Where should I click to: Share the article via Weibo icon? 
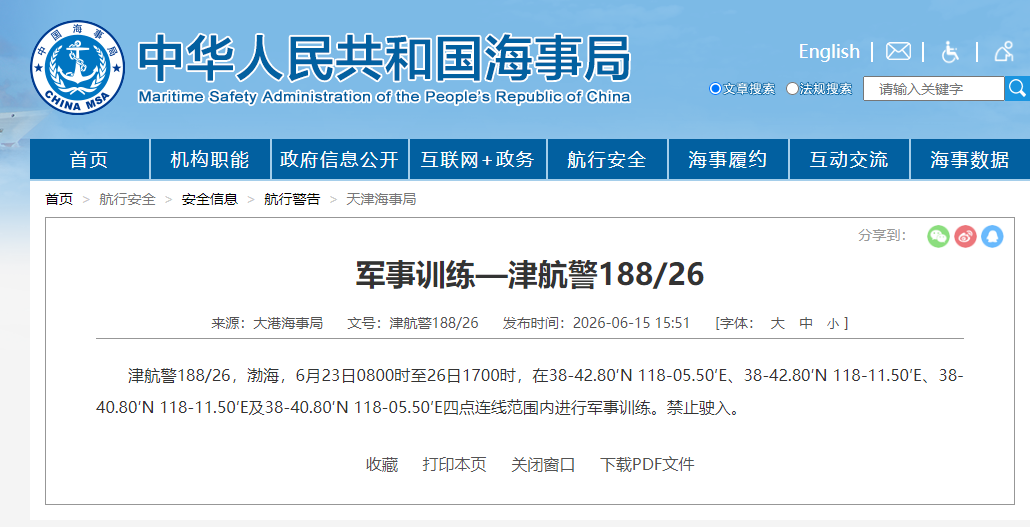click(x=965, y=236)
